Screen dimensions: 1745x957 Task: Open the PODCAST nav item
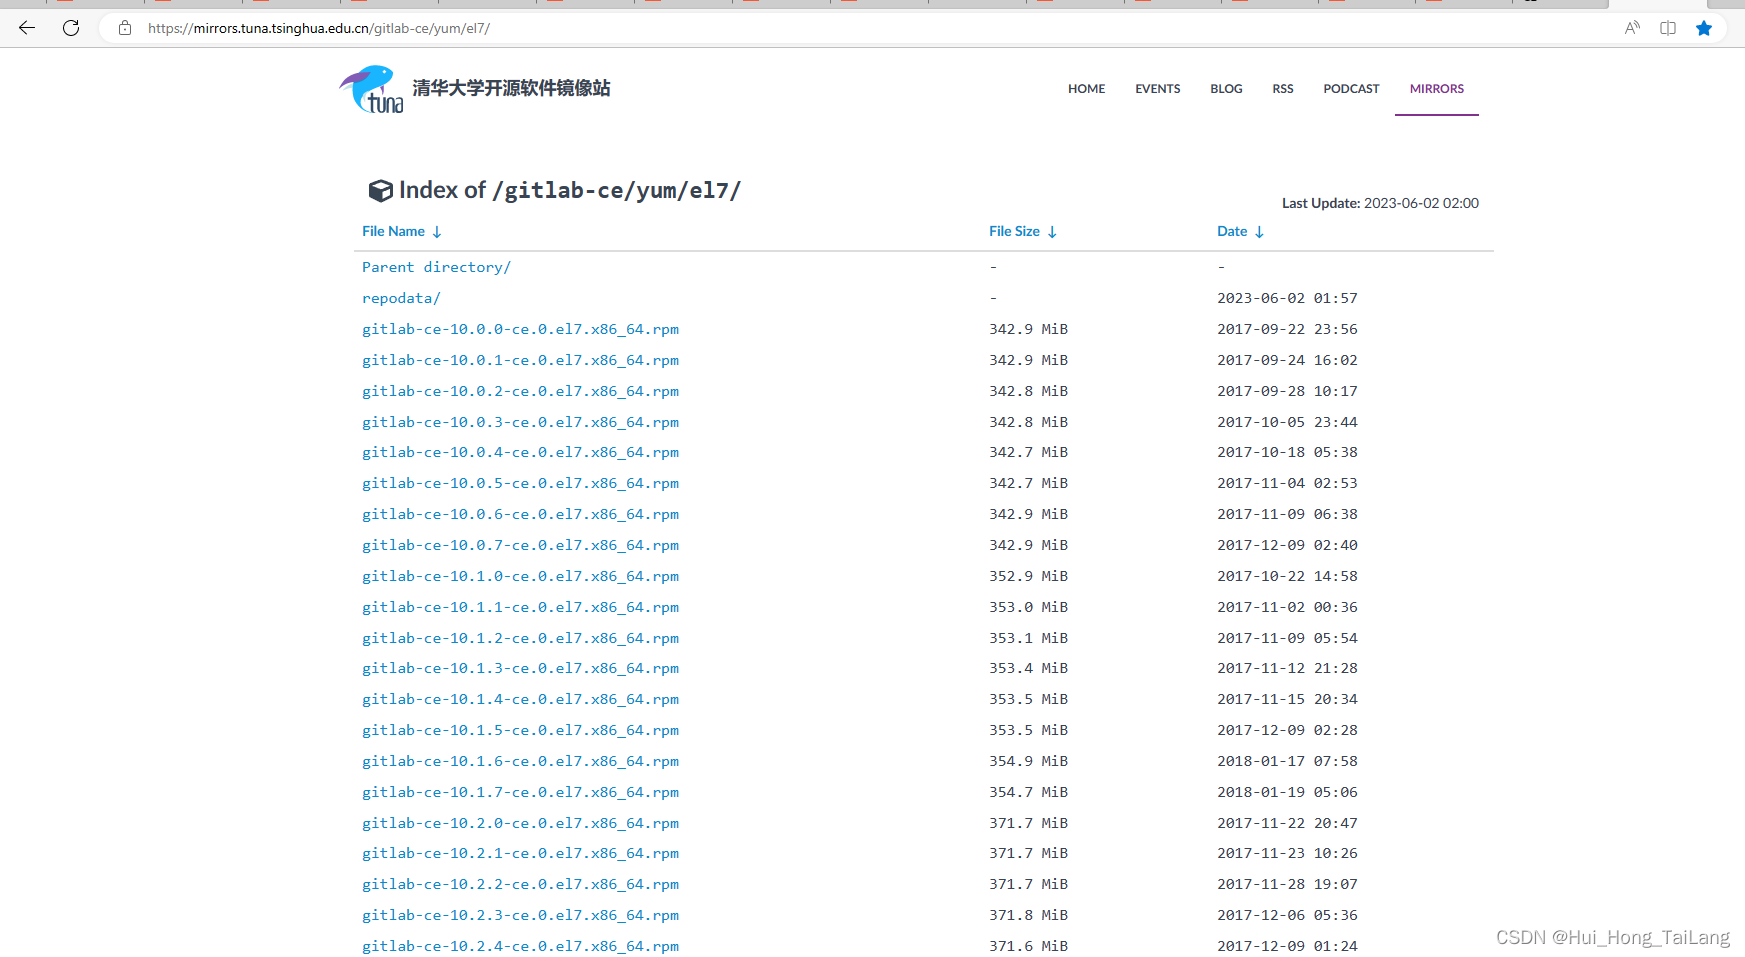tap(1351, 89)
